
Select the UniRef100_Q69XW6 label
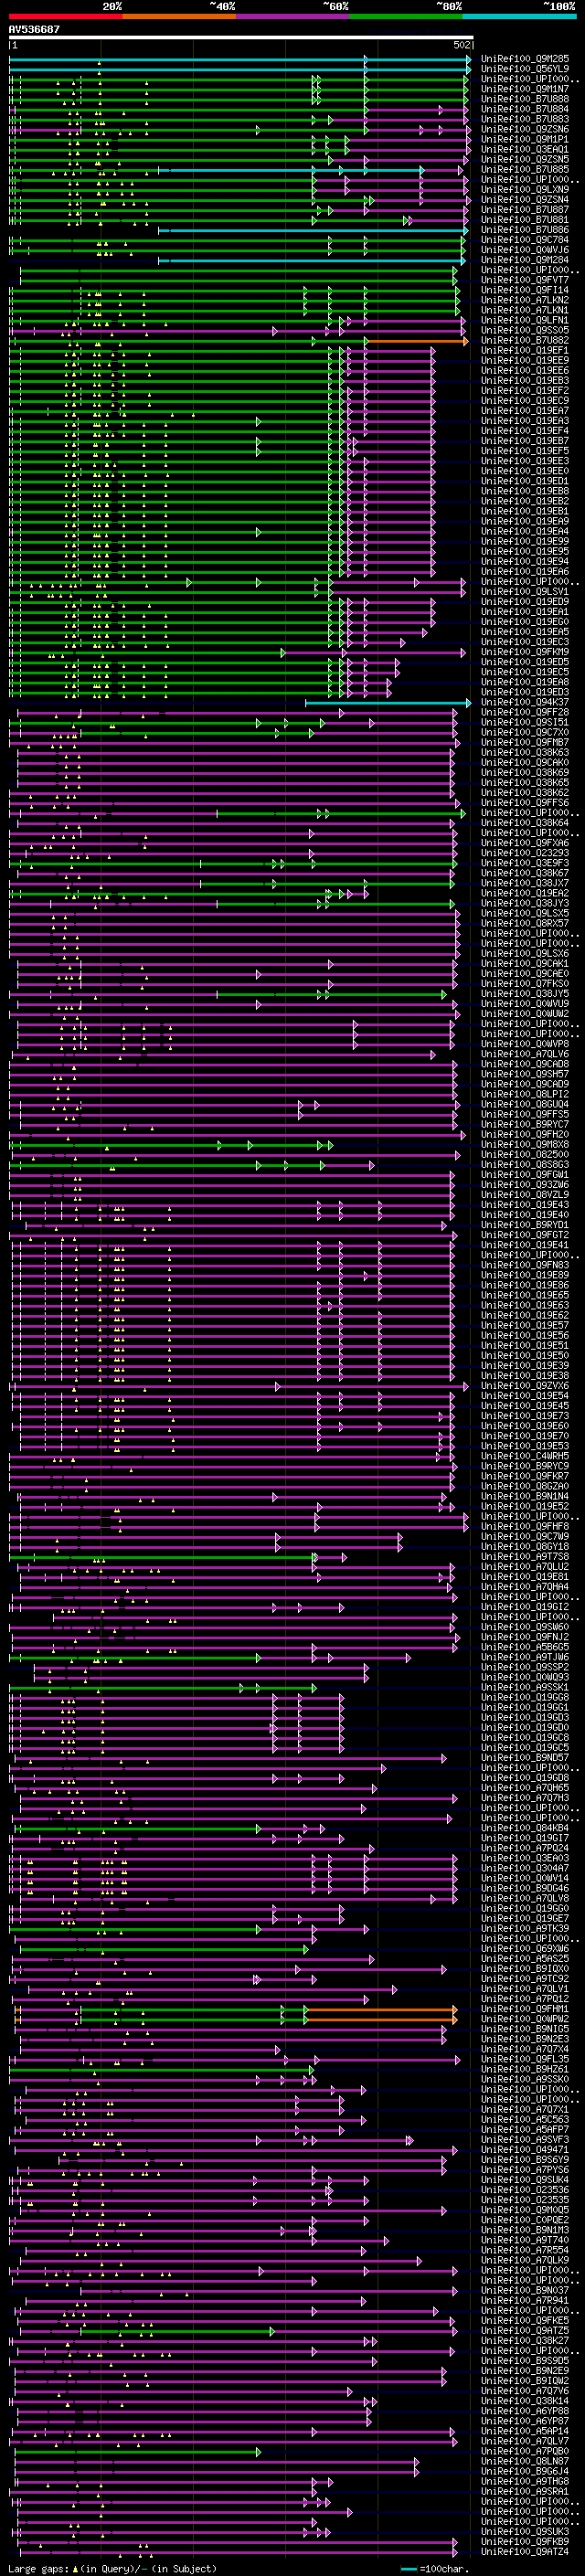(x=525, y=1949)
